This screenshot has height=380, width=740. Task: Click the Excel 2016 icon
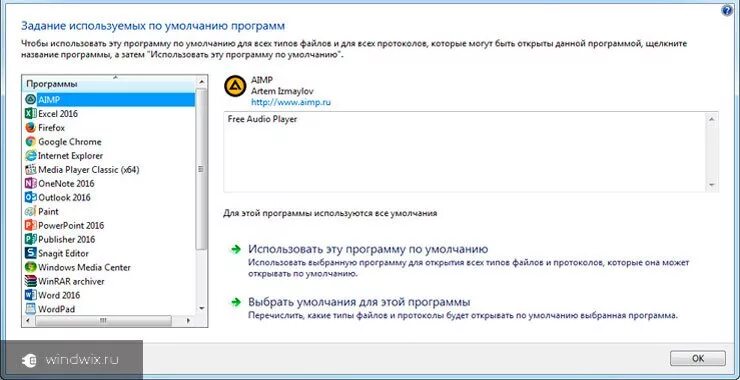pyautogui.click(x=31, y=114)
